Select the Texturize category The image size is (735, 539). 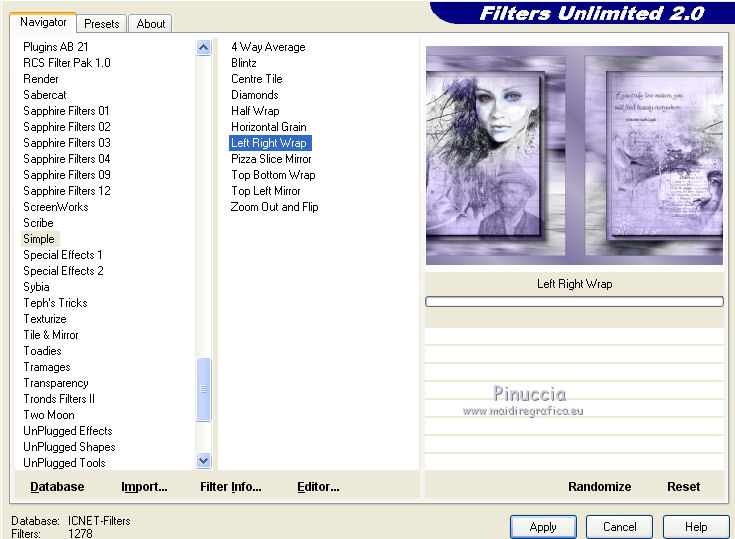pyautogui.click(x=45, y=319)
